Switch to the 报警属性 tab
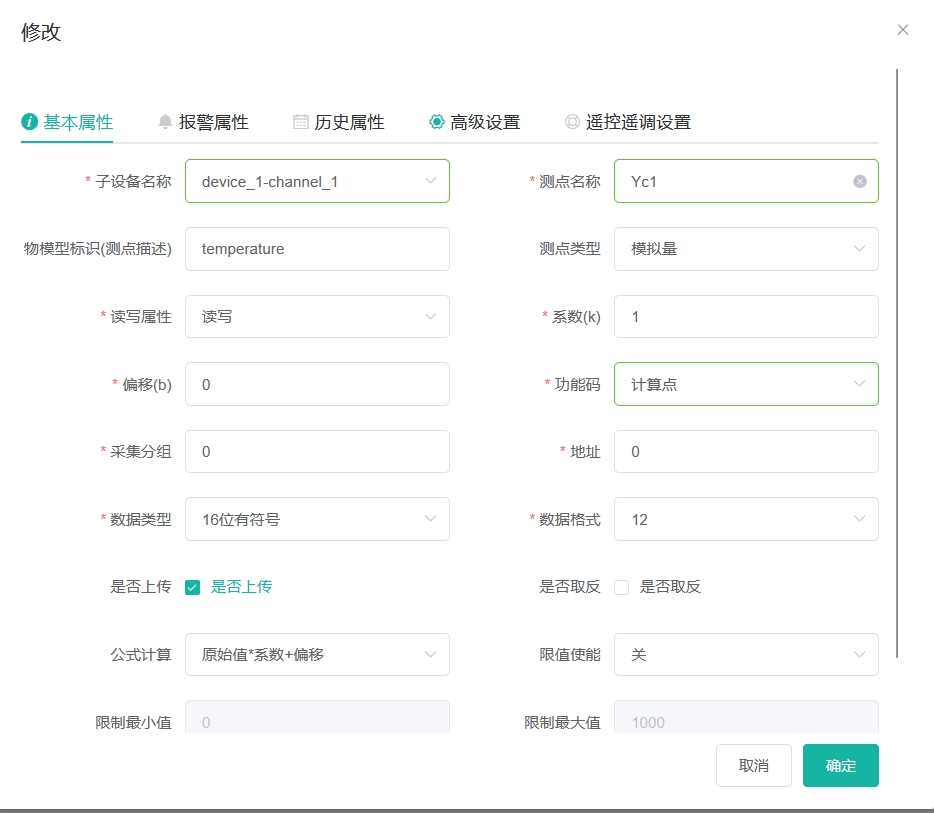The height and width of the screenshot is (813, 934). 203,122
